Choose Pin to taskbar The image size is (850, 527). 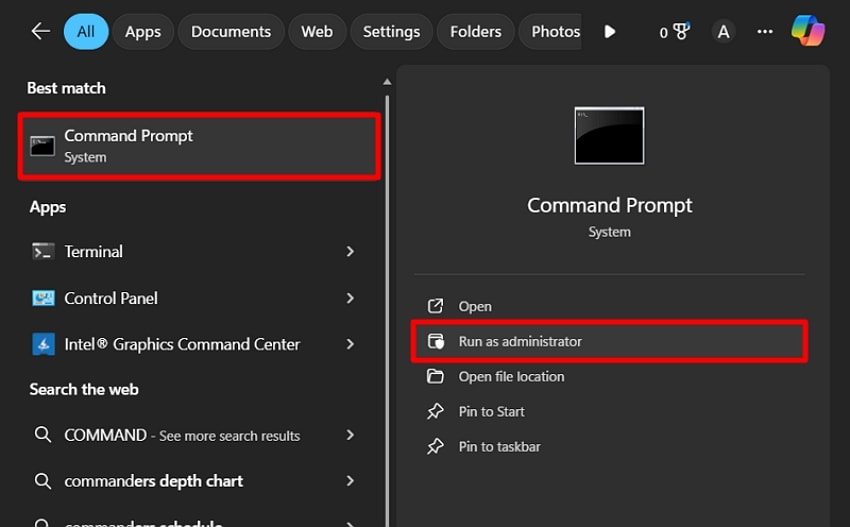coord(609,447)
